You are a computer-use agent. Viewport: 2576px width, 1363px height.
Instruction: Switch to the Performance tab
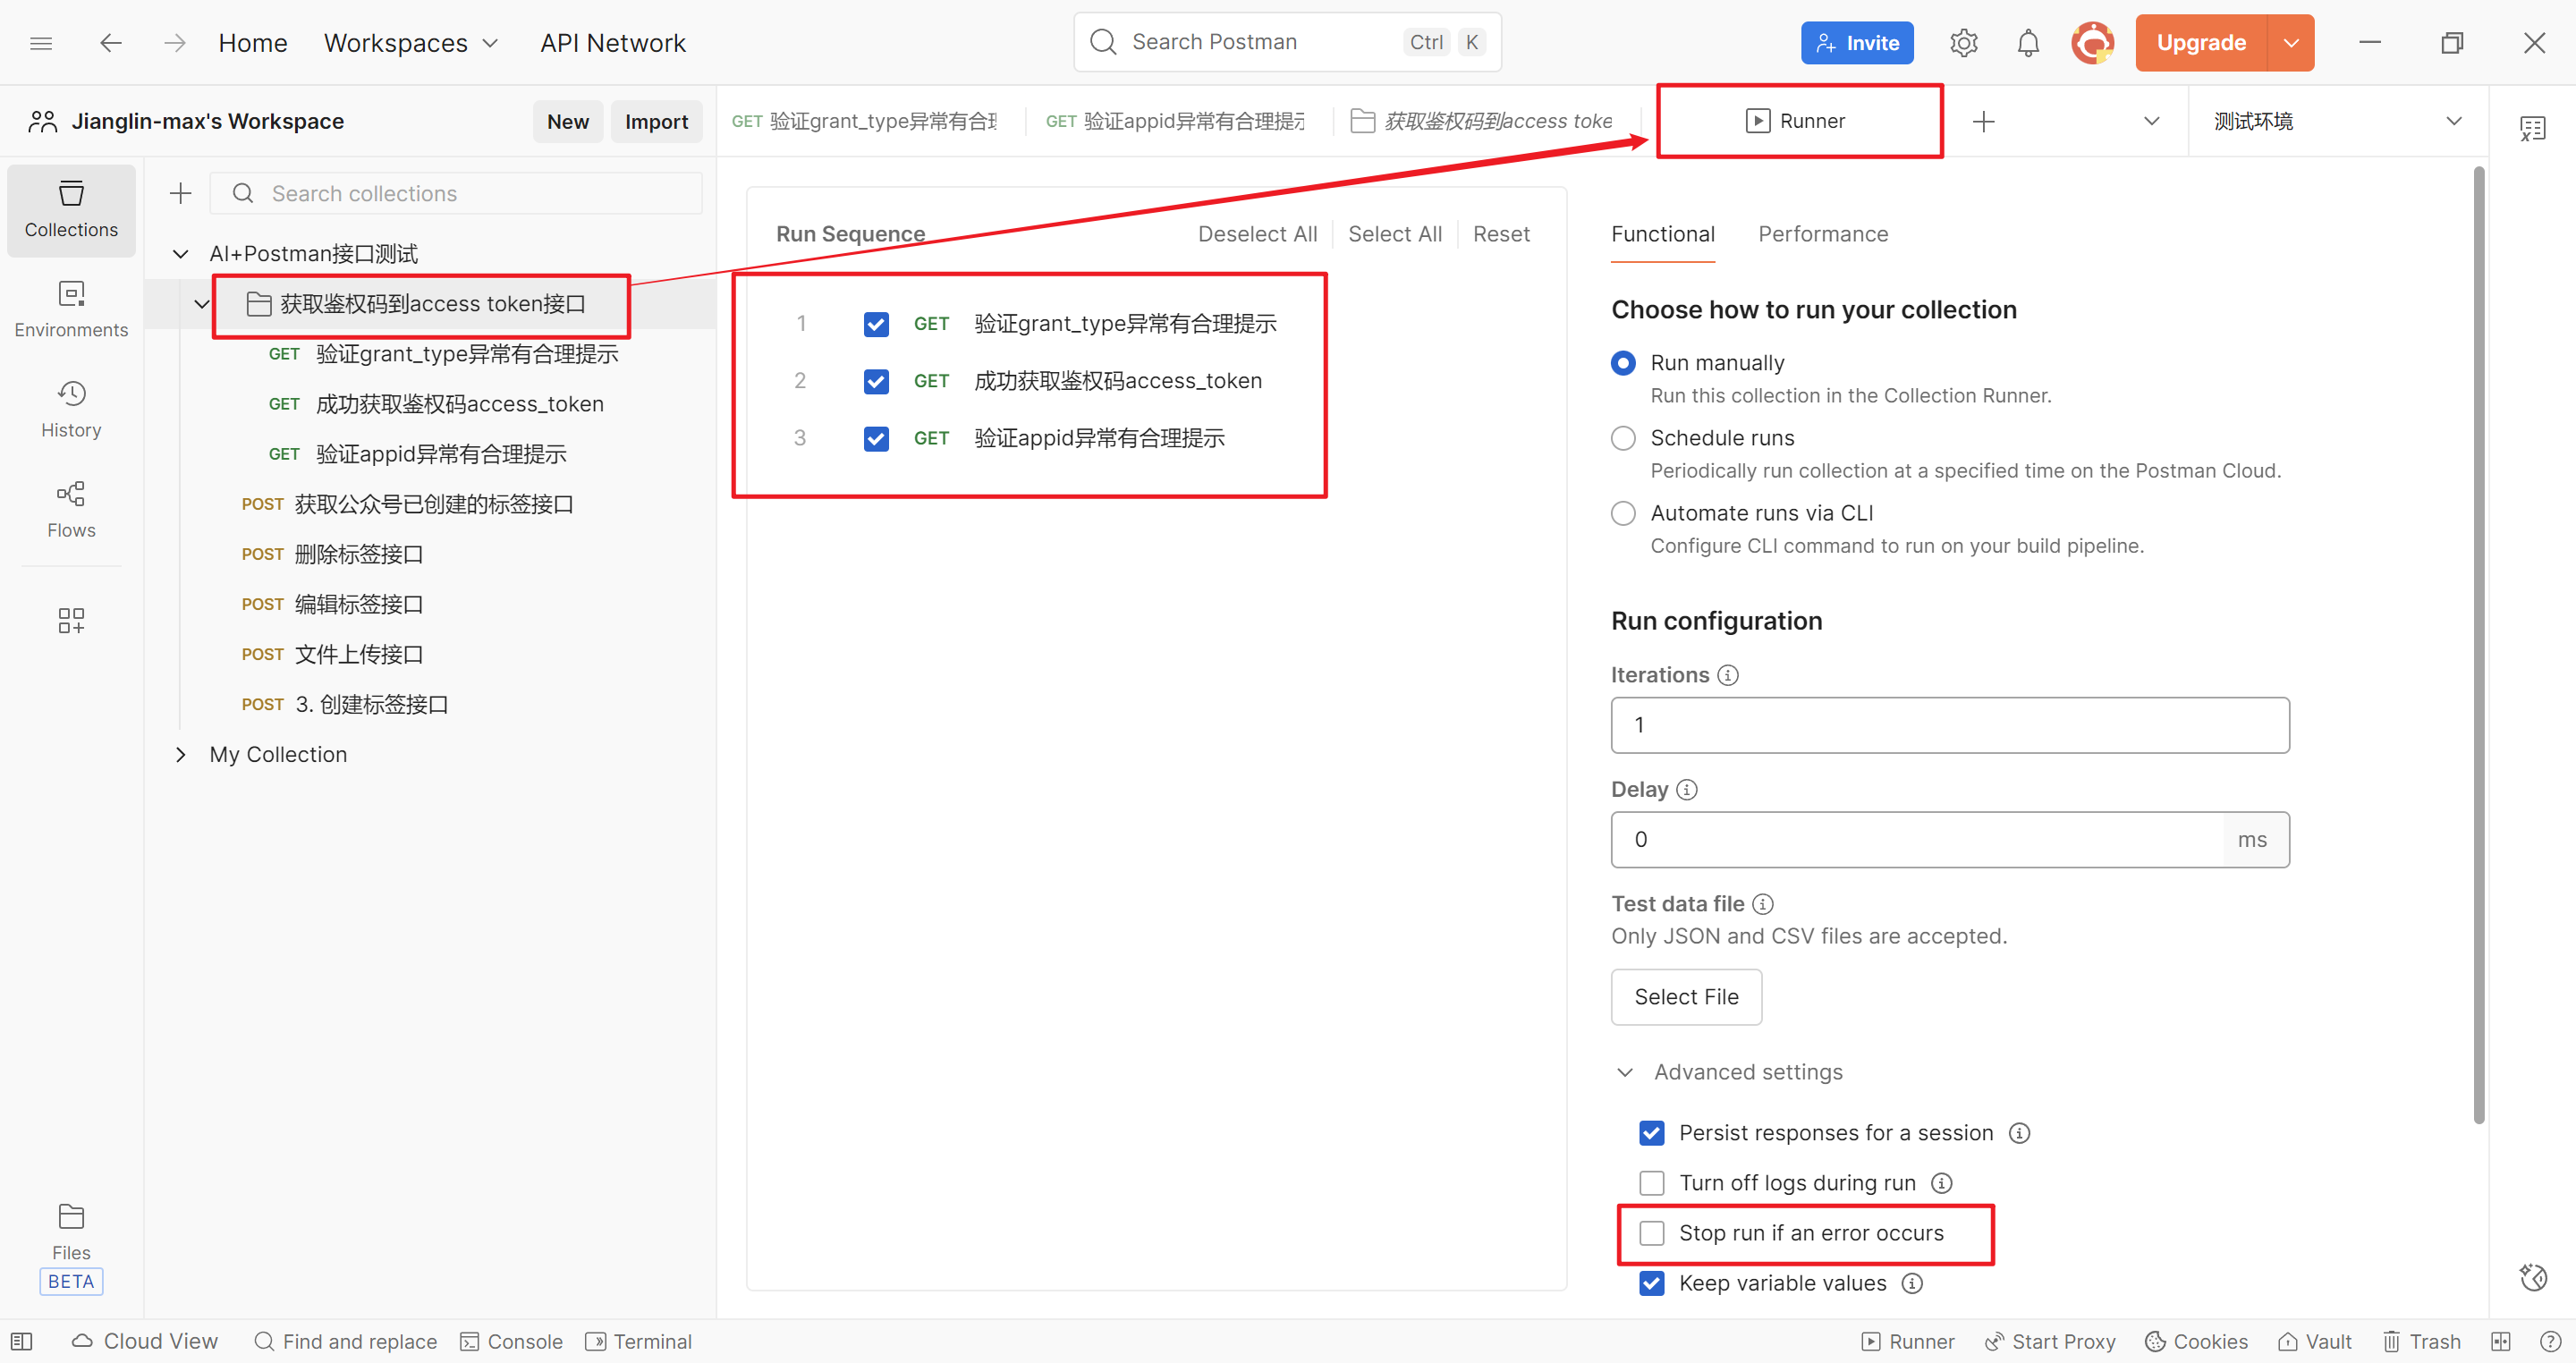point(1823,234)
